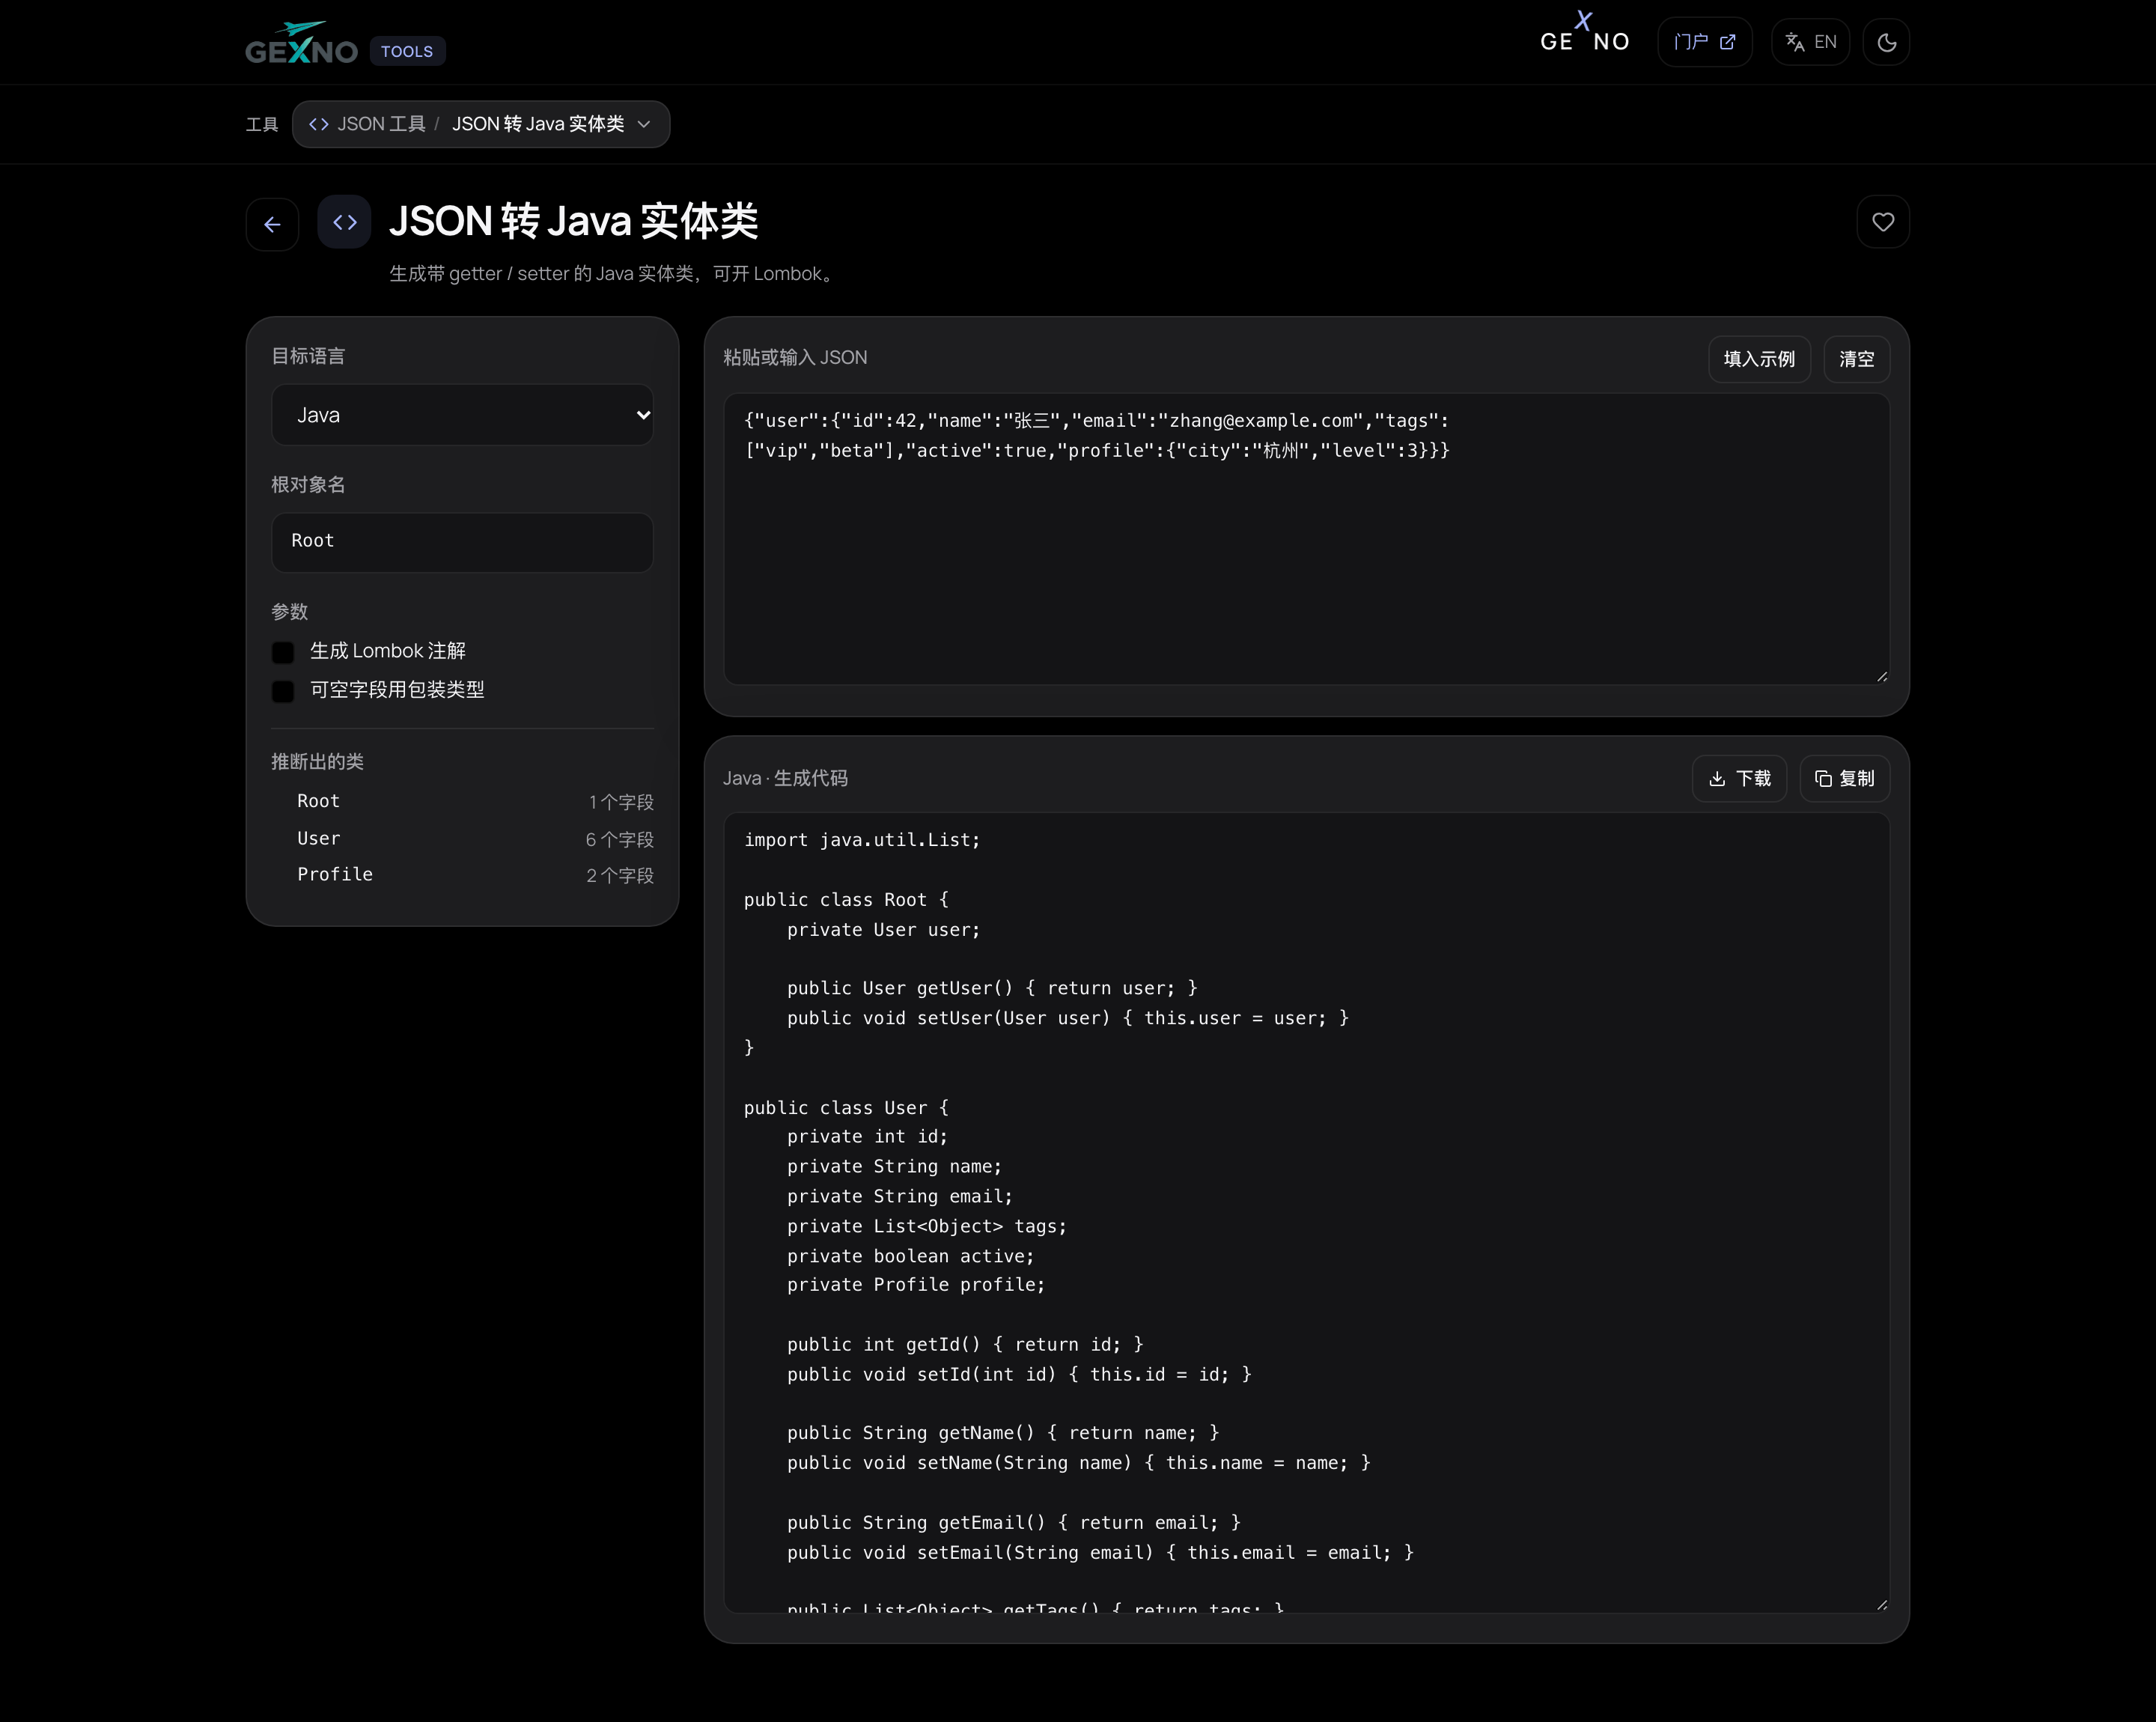The height and width of the screenshot is (1722, 2156).
Task: Select the User class row in inferred classes
Action: coord(462,839)
